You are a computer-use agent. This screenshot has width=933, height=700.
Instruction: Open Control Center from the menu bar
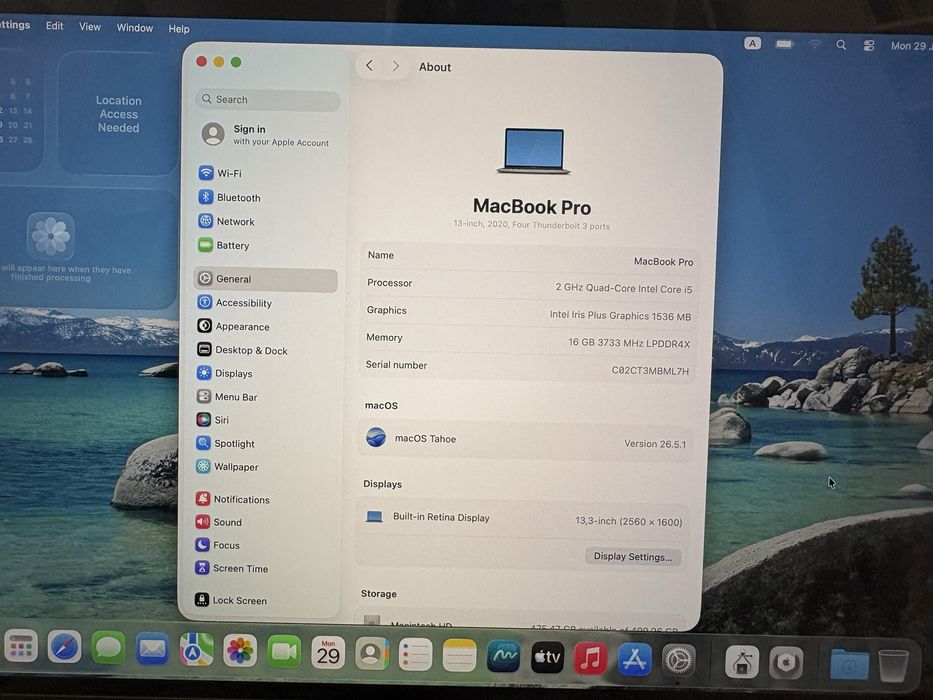coord(869,45)
